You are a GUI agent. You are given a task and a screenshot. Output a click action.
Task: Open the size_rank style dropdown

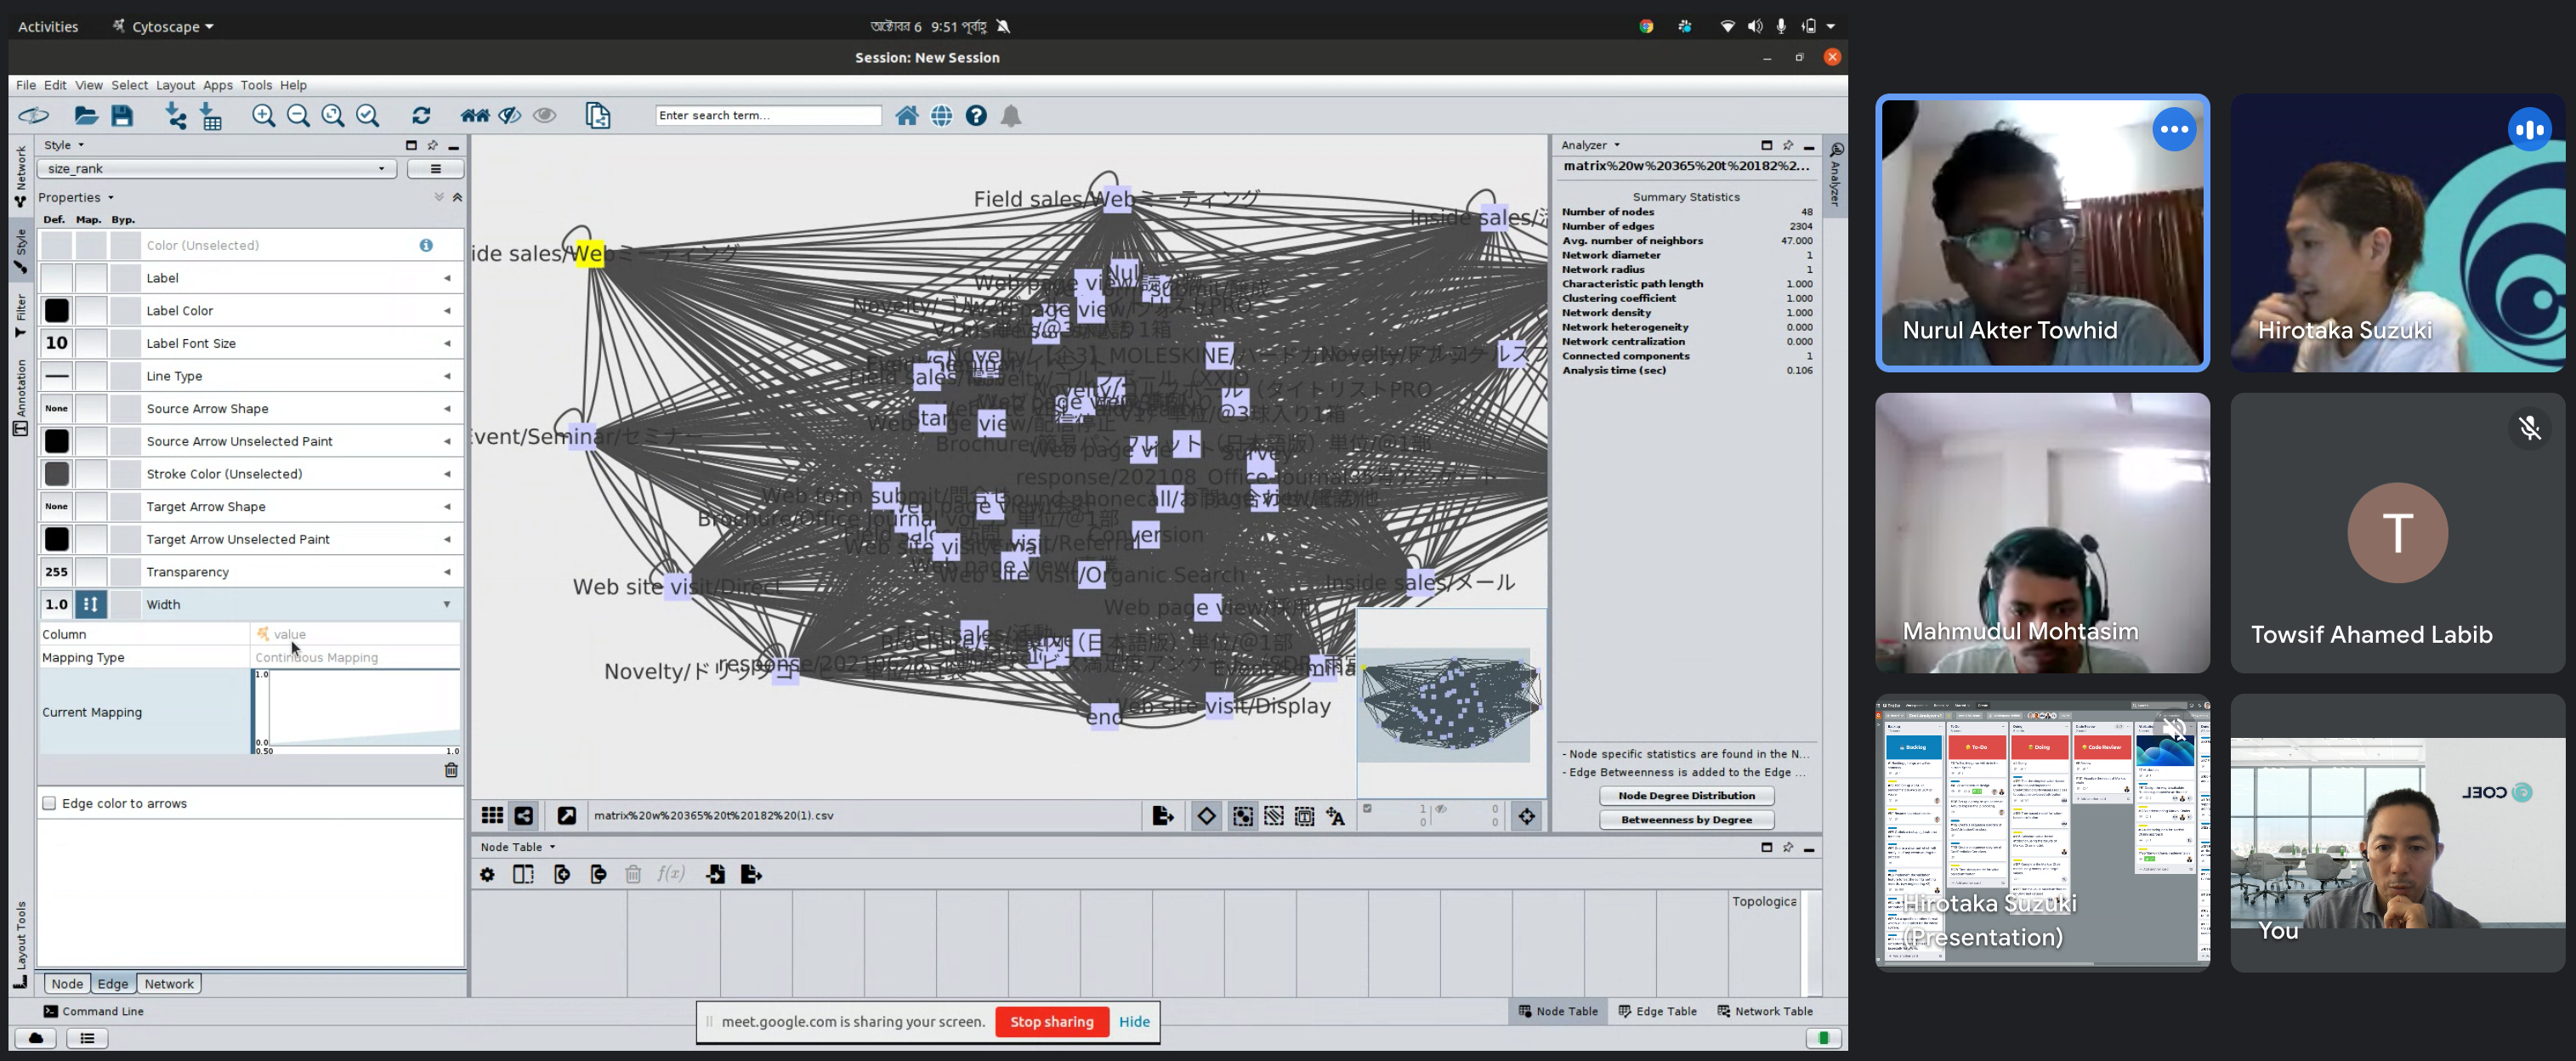tap(216, 169)
